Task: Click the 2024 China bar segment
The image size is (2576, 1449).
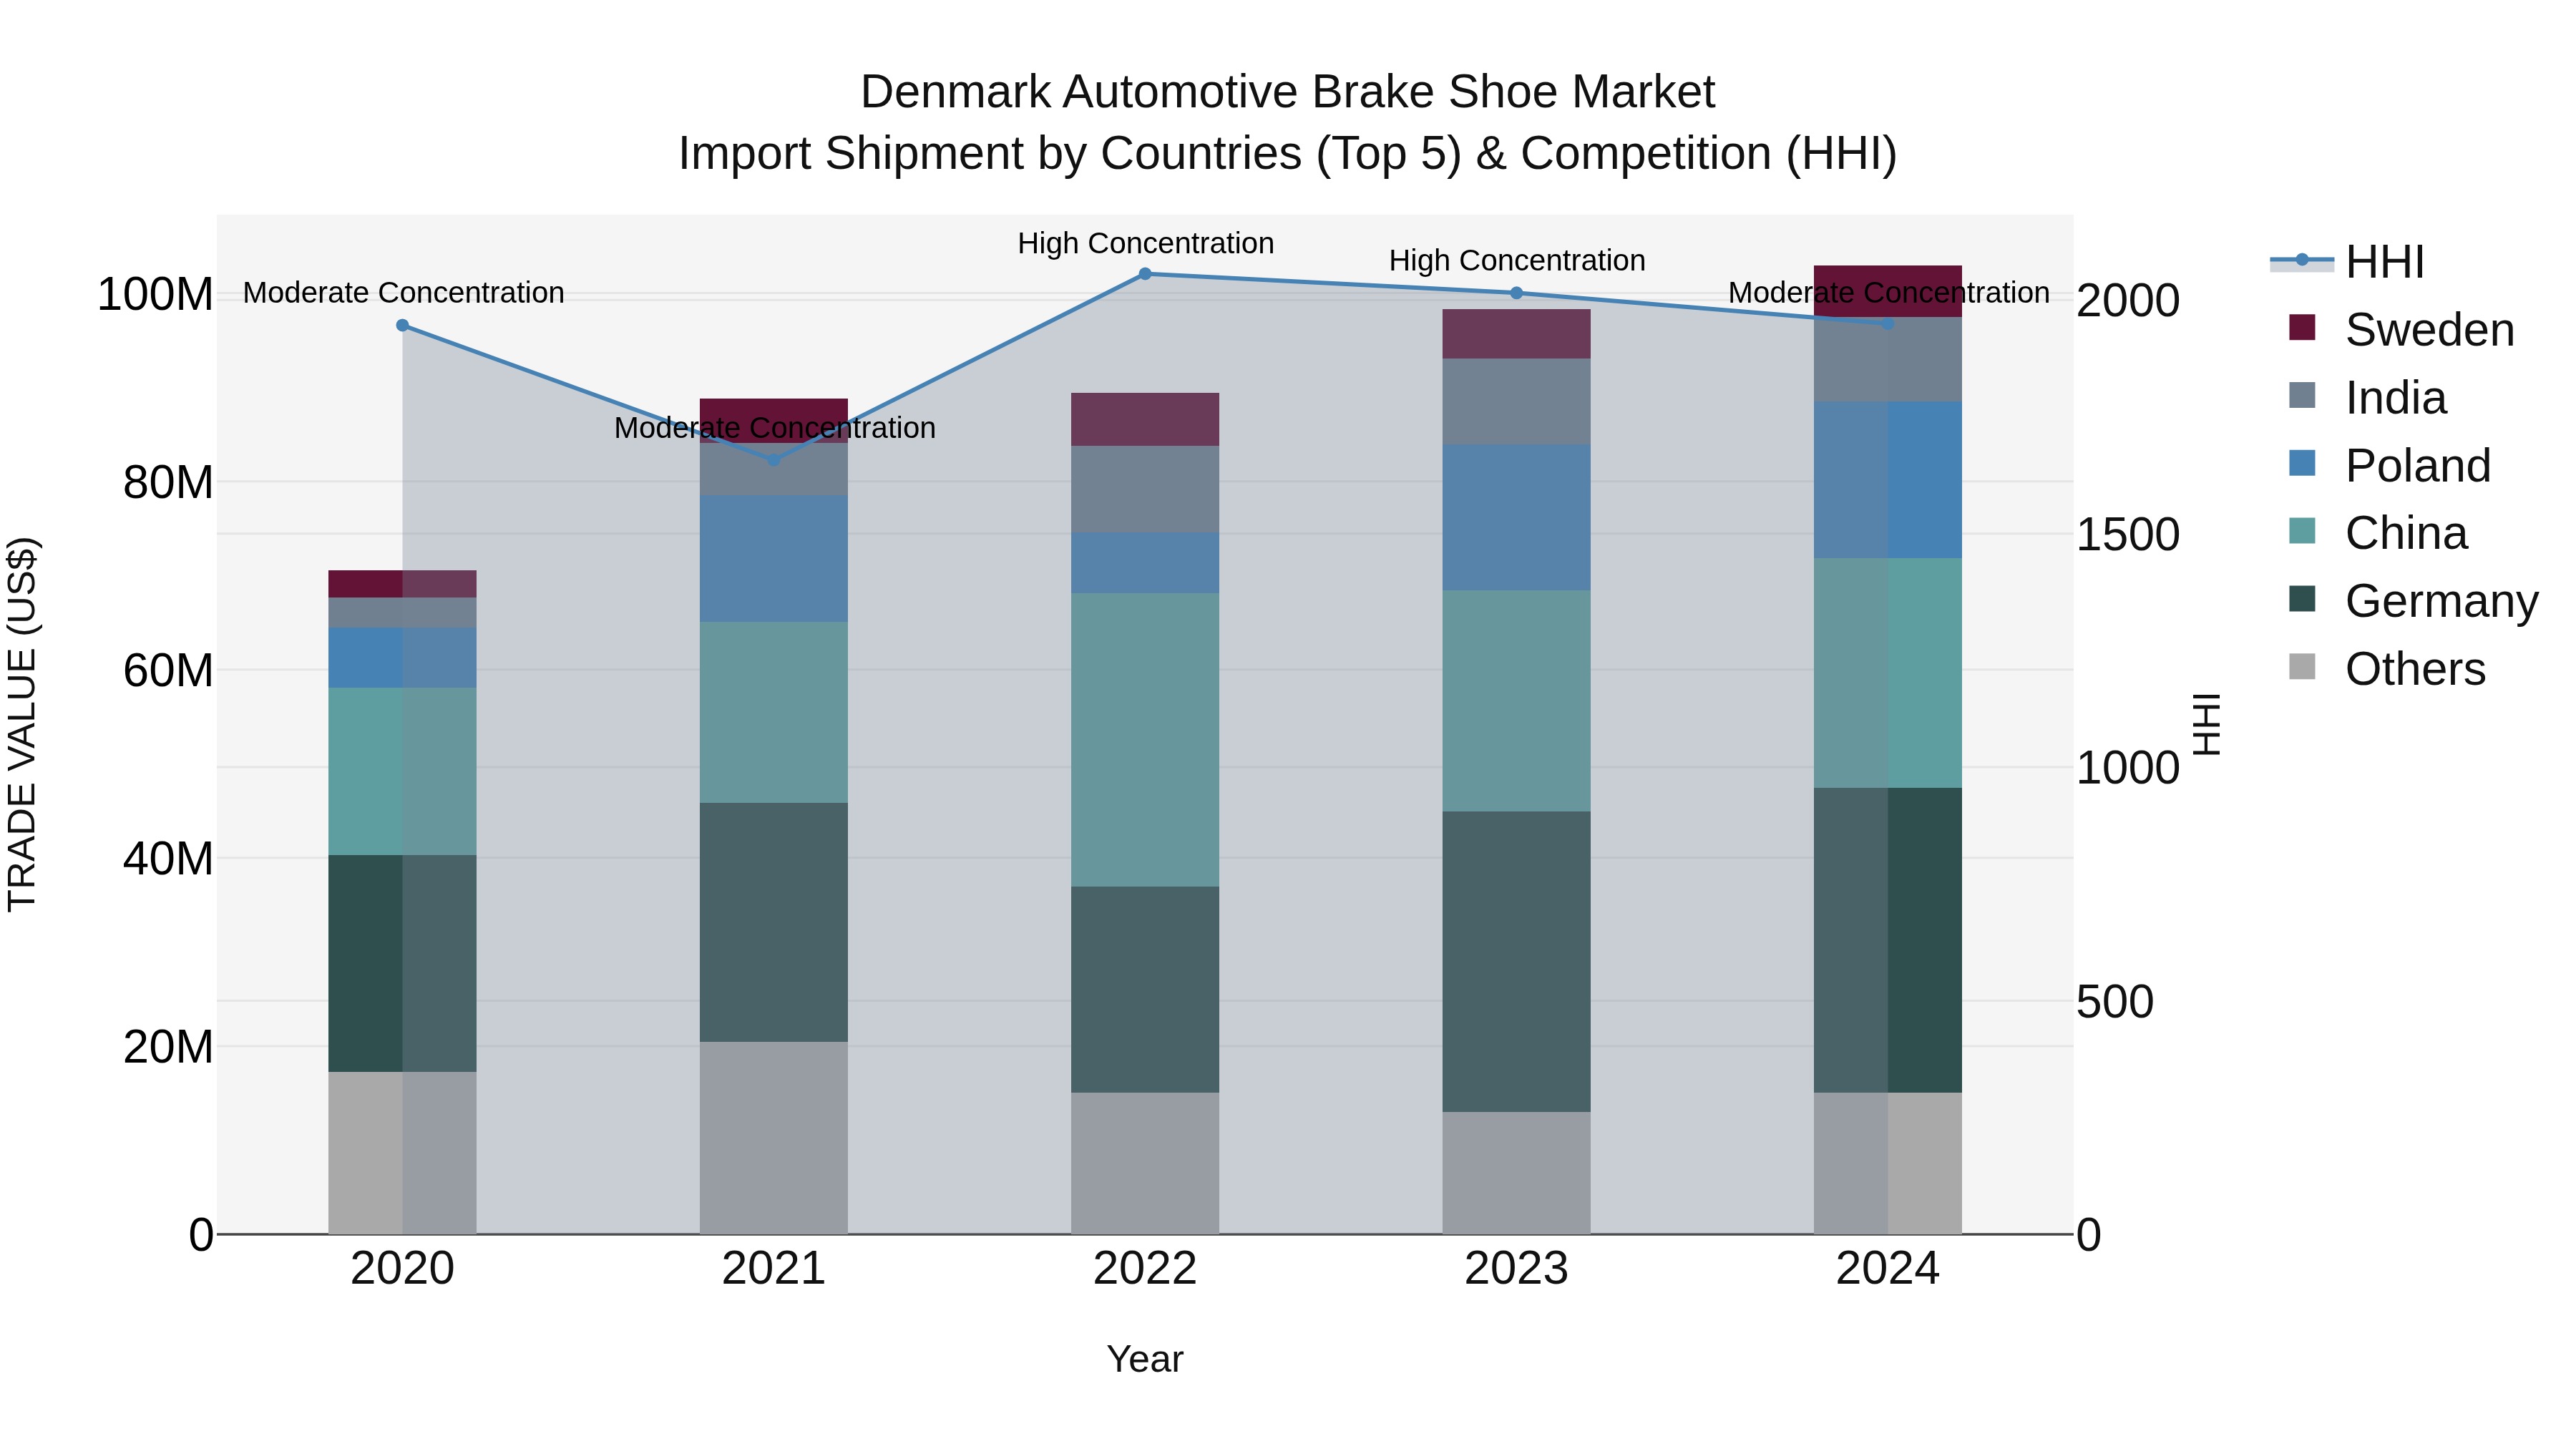Action: [1887, 673]
